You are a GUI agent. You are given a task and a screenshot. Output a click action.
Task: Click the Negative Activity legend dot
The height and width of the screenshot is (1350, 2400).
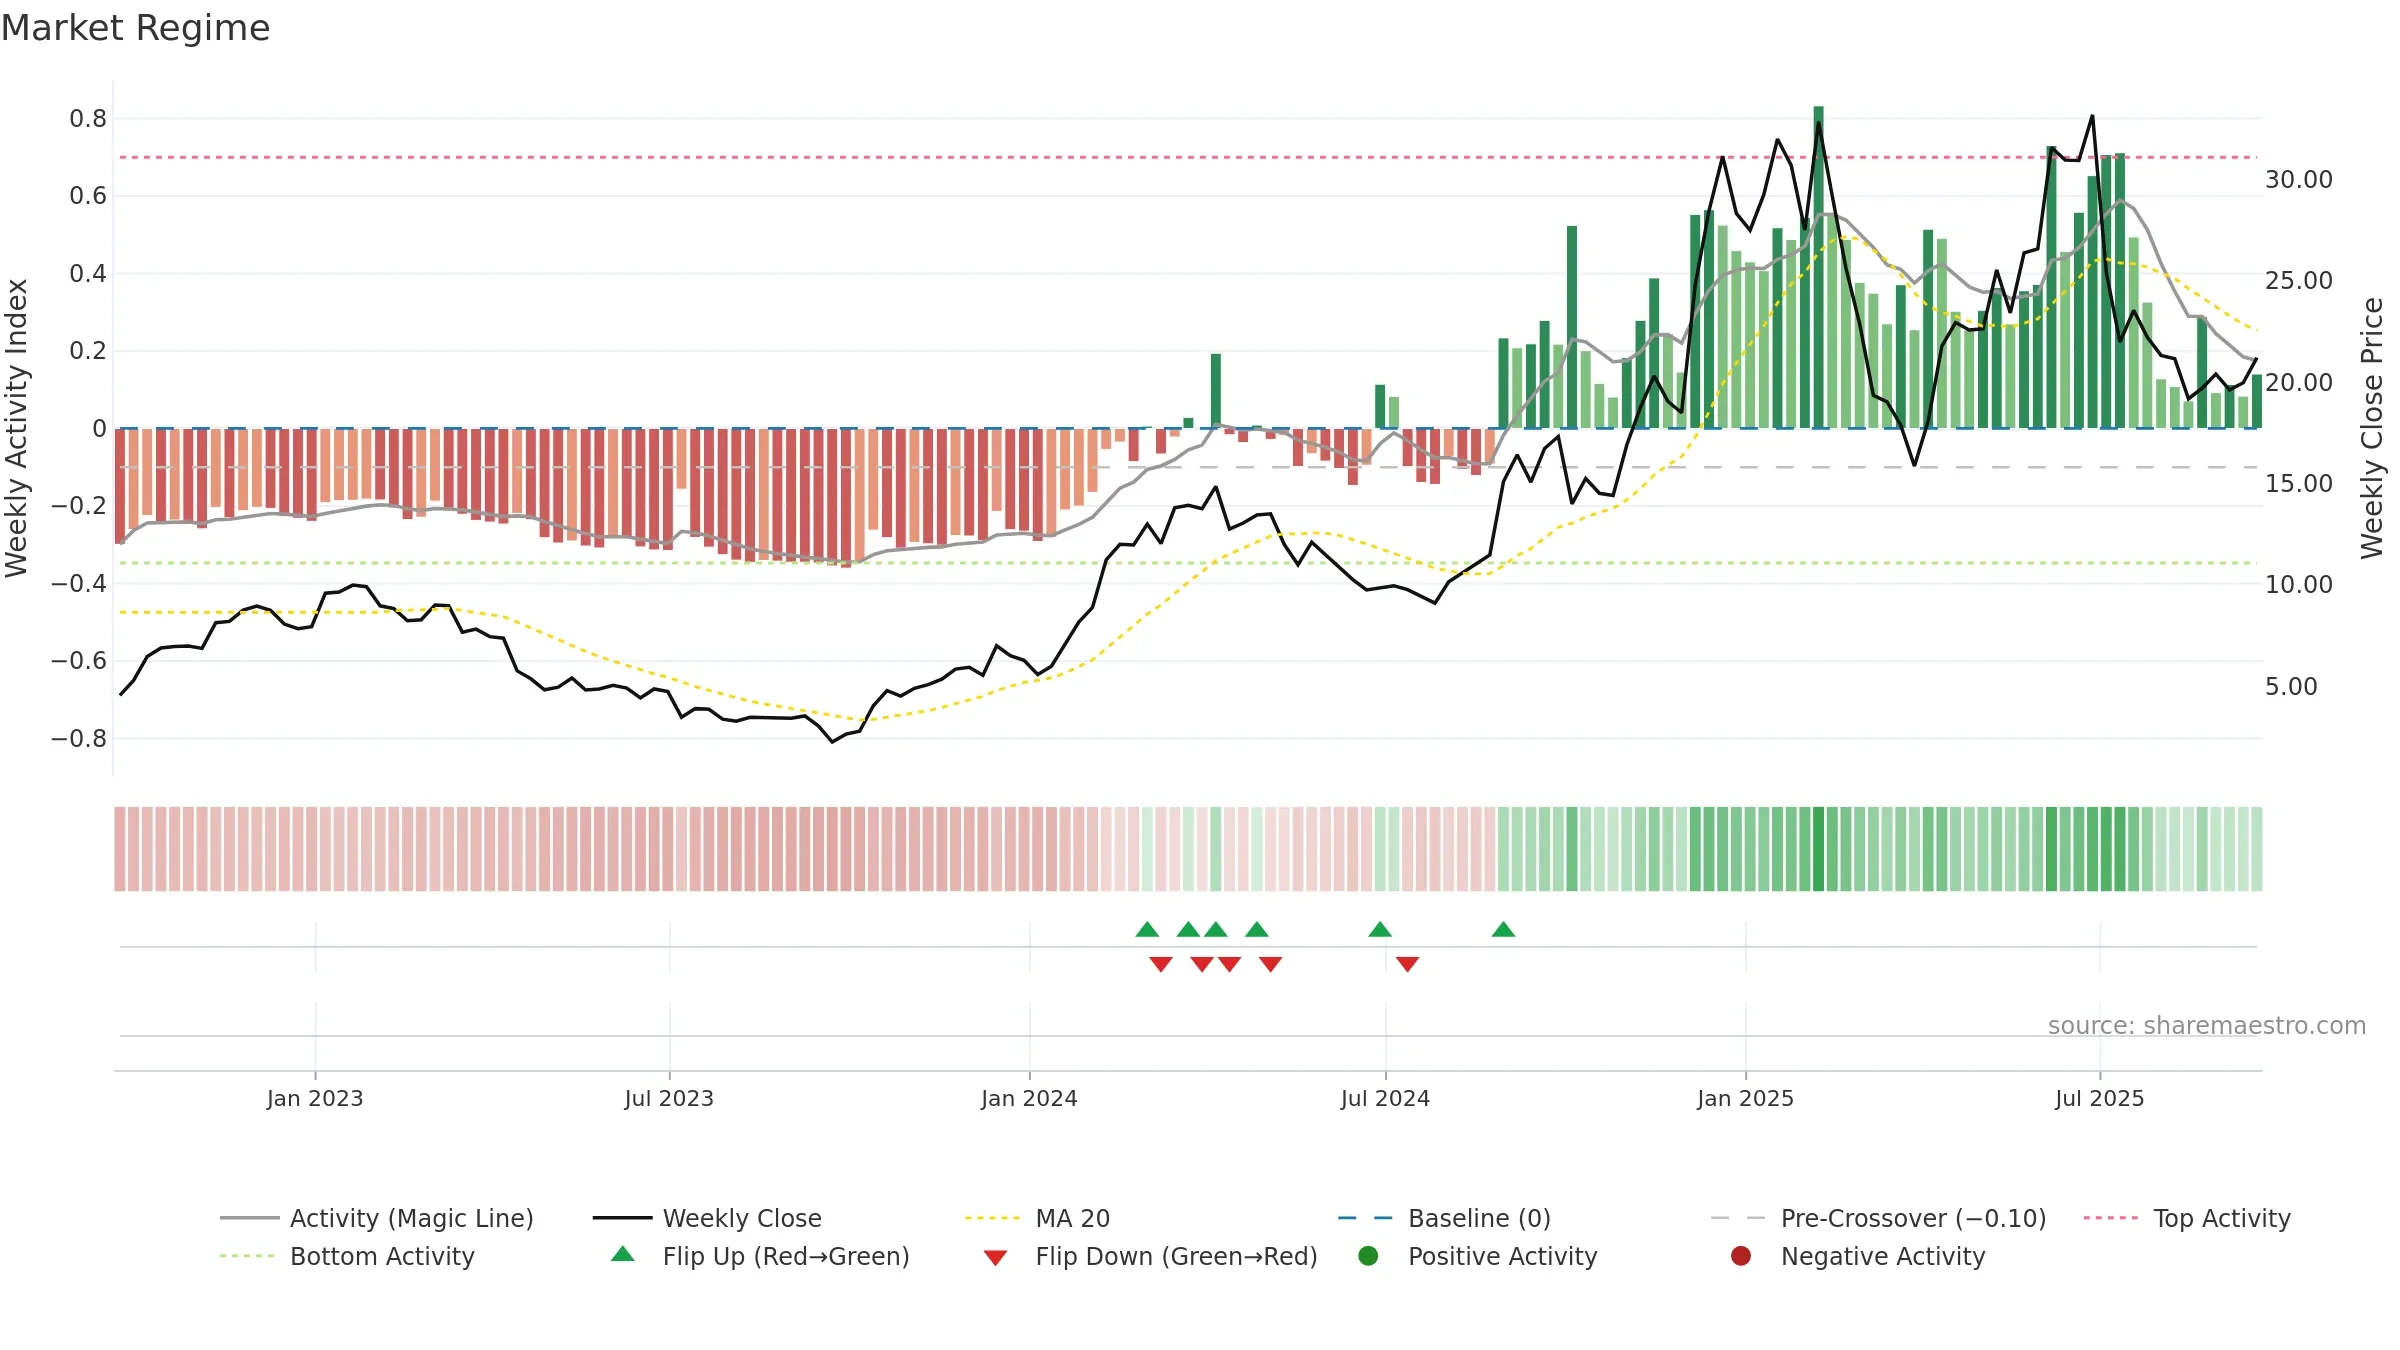1741,1256
